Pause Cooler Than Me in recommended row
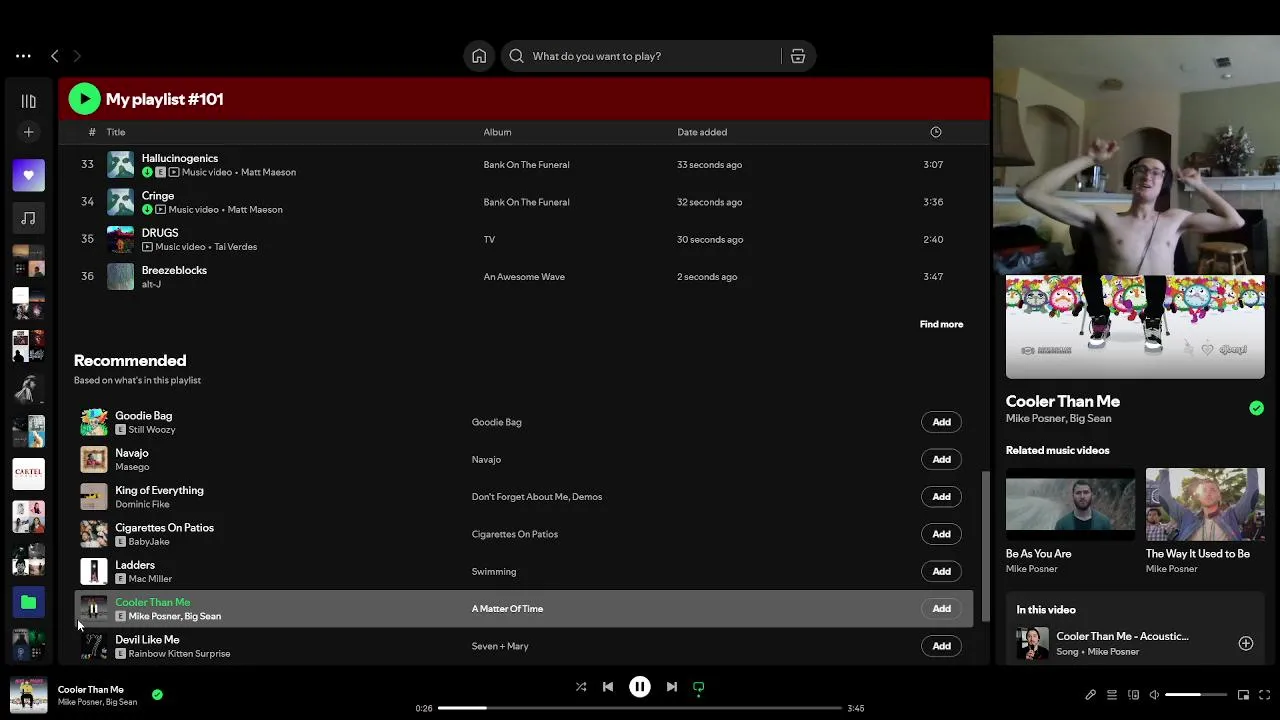 [x=94, y=609]
